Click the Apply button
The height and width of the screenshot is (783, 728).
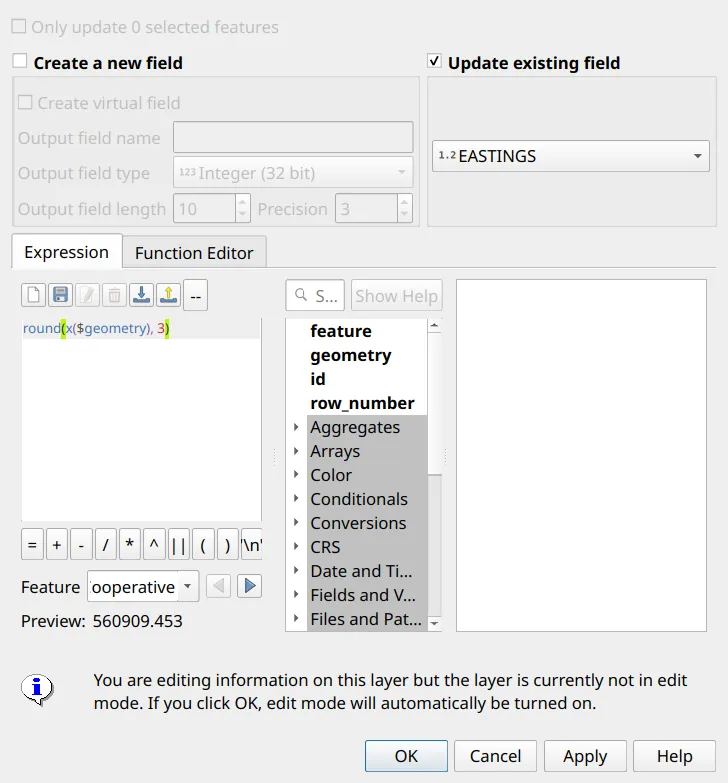click(585, 756)
